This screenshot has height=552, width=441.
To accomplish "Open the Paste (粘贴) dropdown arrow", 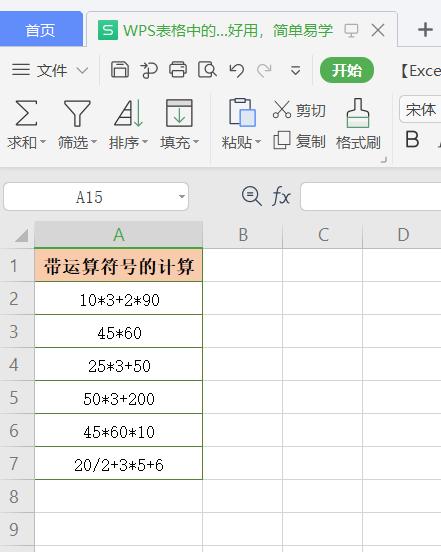I will (258, 142).
